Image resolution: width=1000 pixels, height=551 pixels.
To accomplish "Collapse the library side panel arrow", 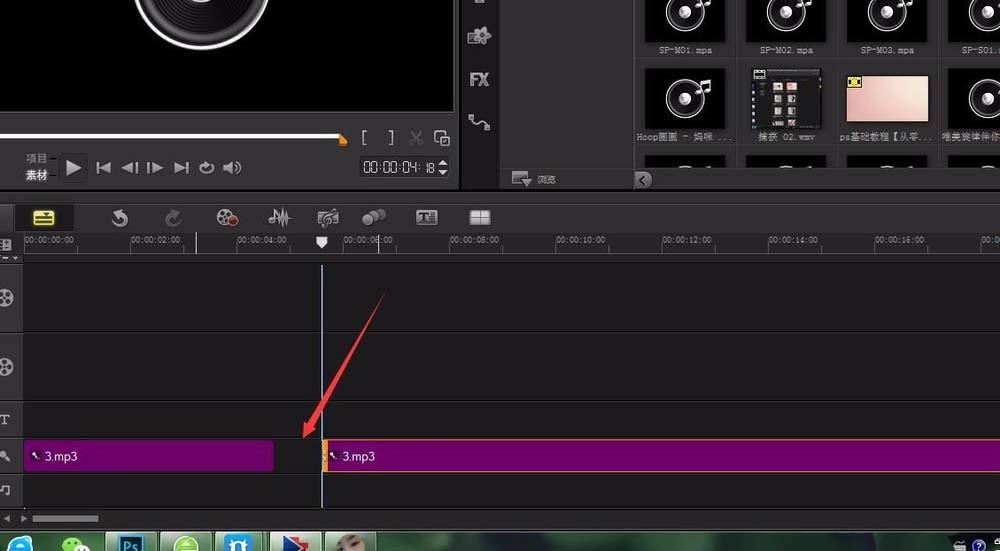I will pos(643,180).
